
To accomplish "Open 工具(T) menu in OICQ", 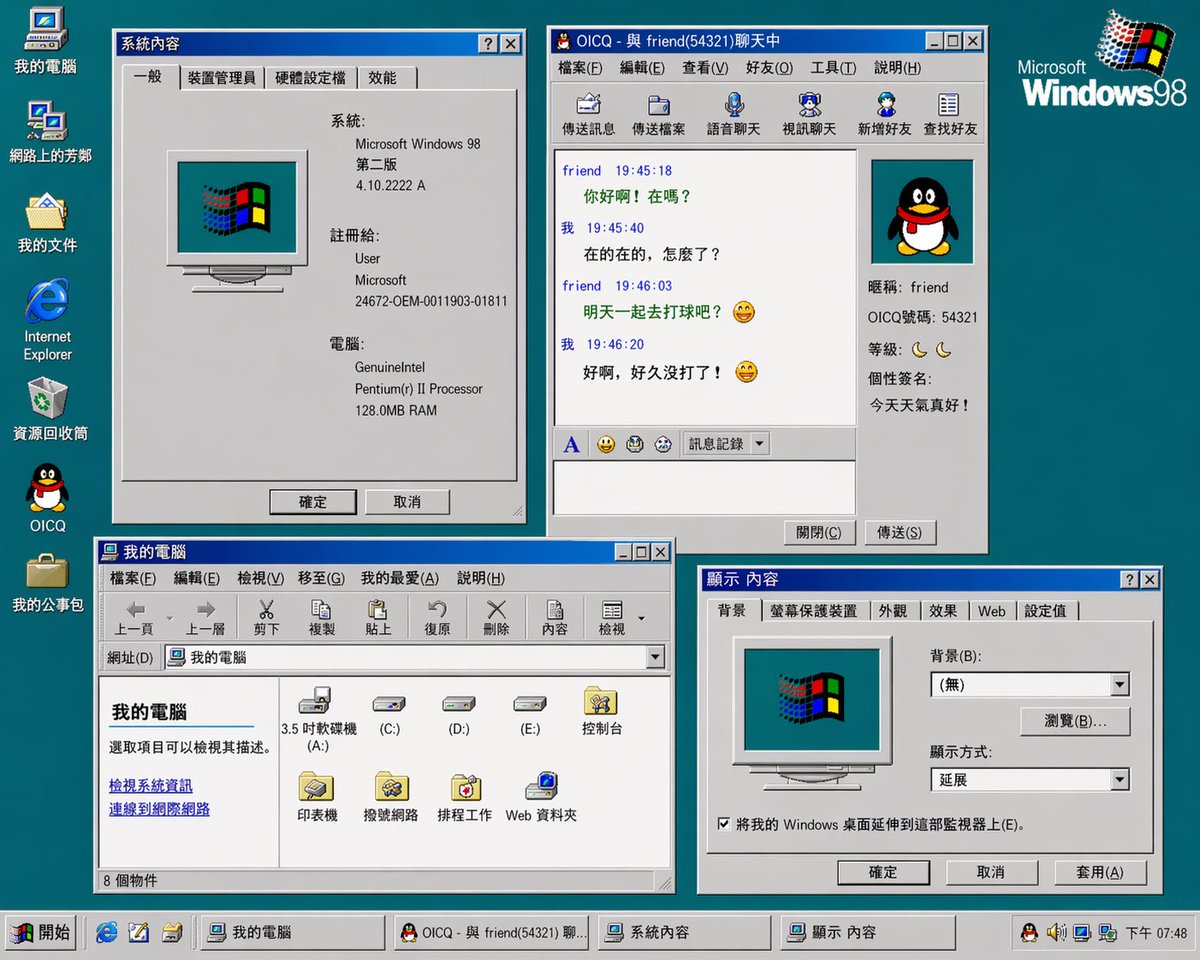I will point(833,68).
